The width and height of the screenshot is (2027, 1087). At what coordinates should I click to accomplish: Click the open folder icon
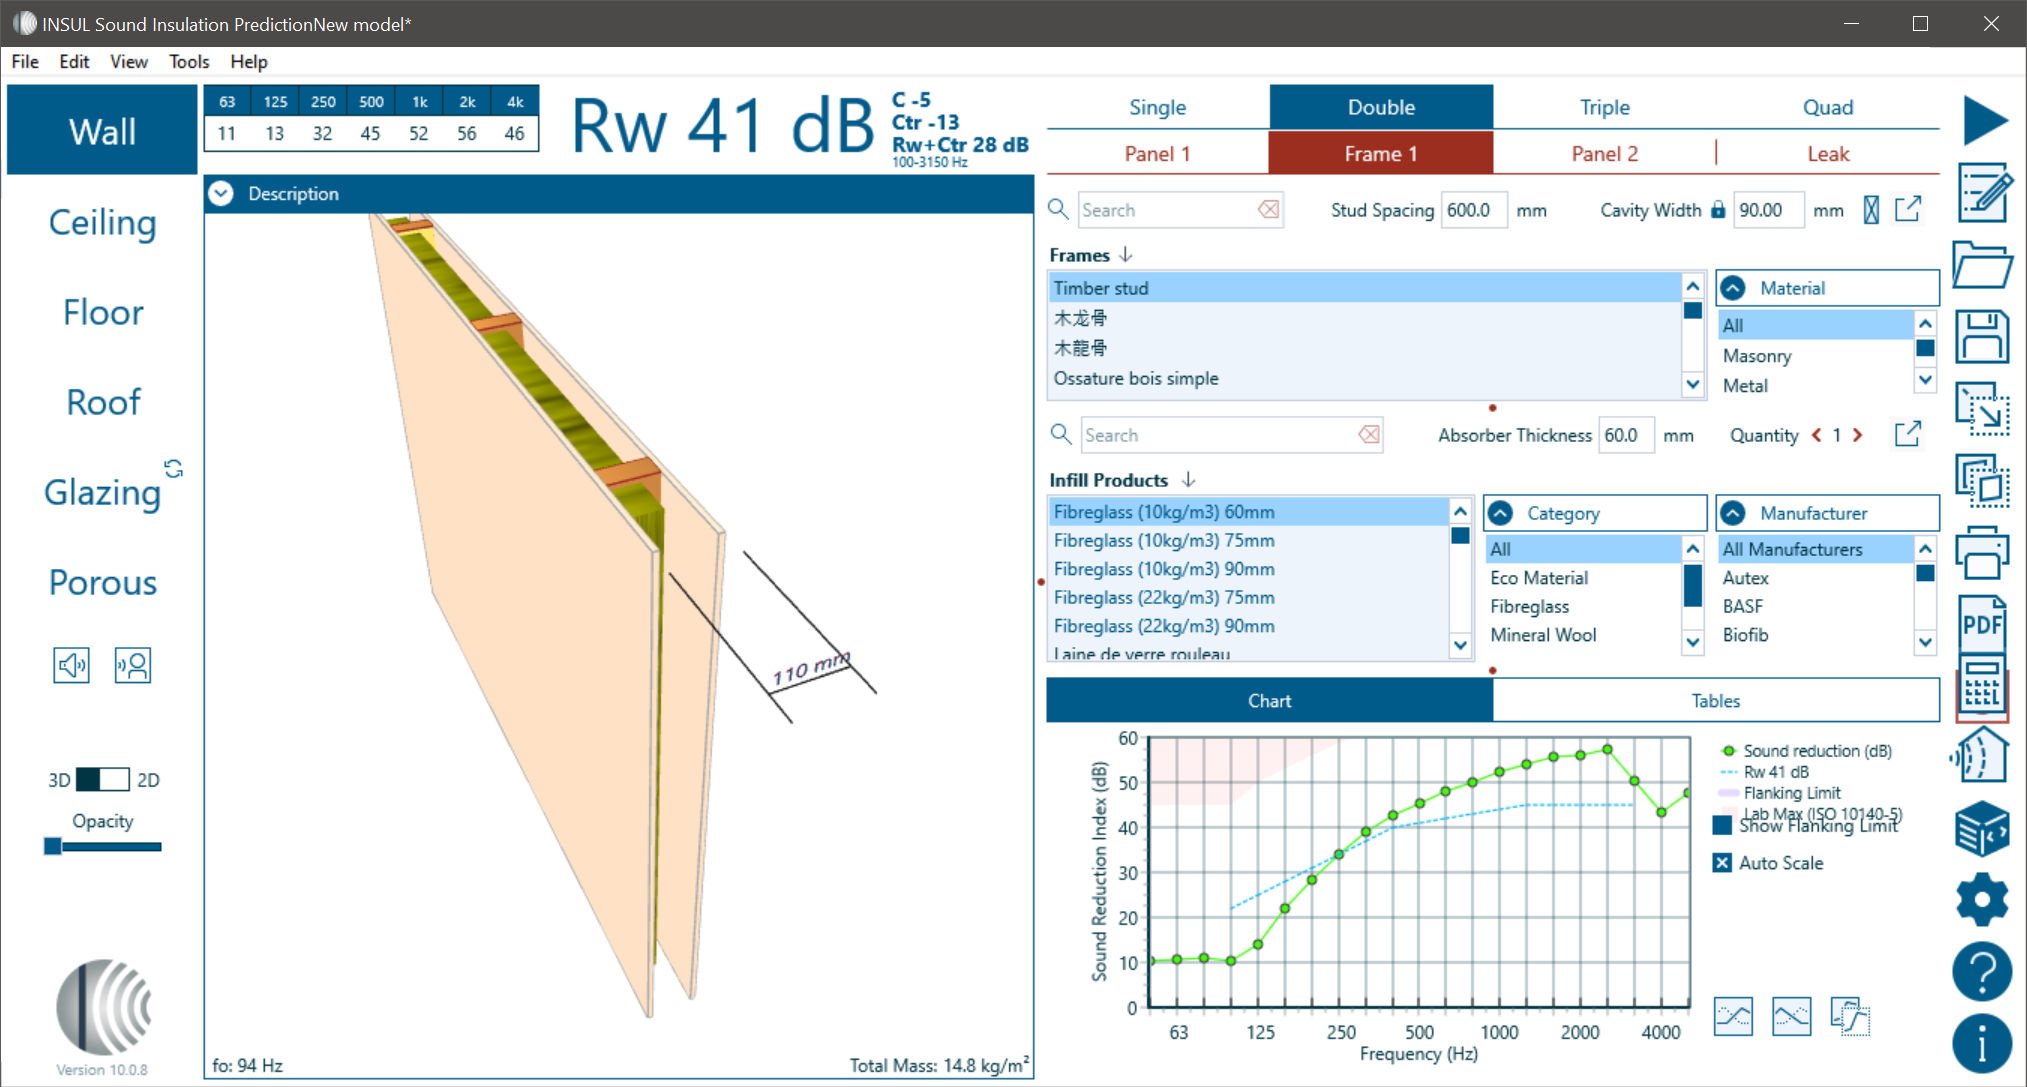point(1982,265)
